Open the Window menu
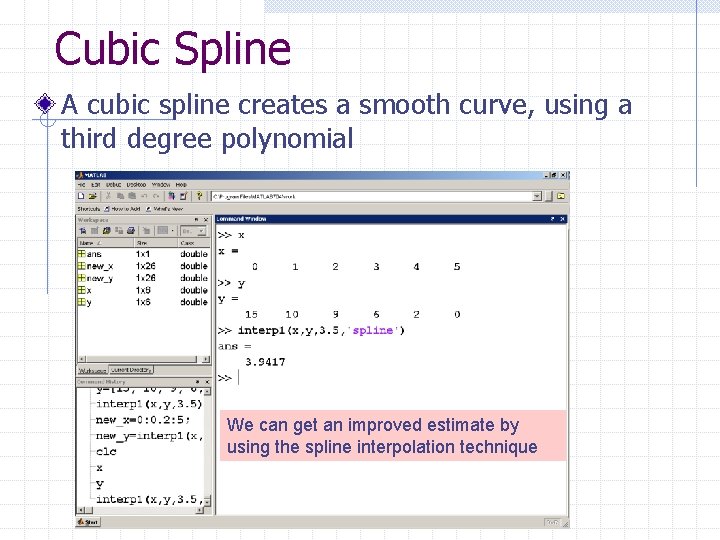The width and height of the screenshot is (720, 540). click(x=161, y=185)
